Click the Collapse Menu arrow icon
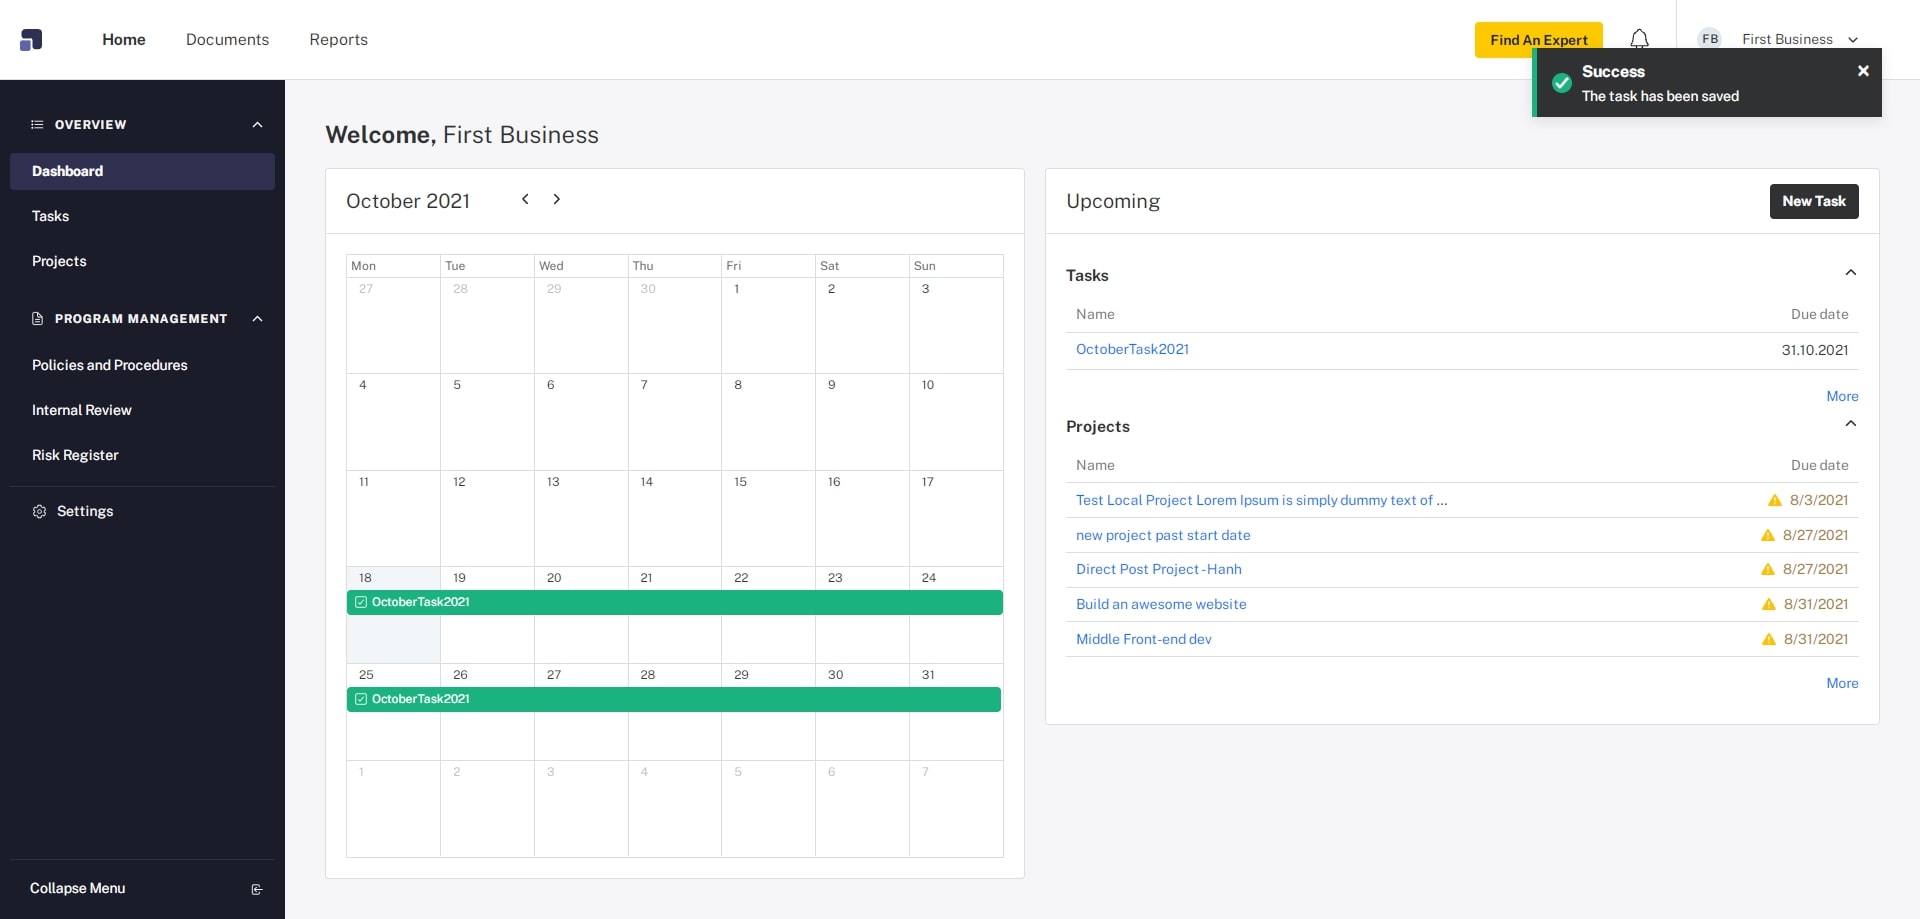This screenshot has height=919, width=1920. point(257,889)
